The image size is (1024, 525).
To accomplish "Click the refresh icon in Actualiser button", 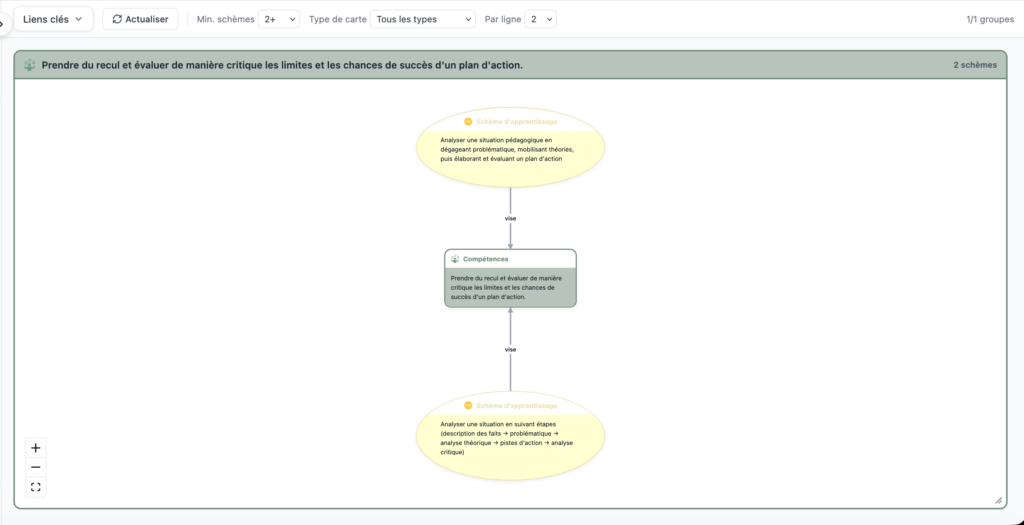I will point(118,19).
